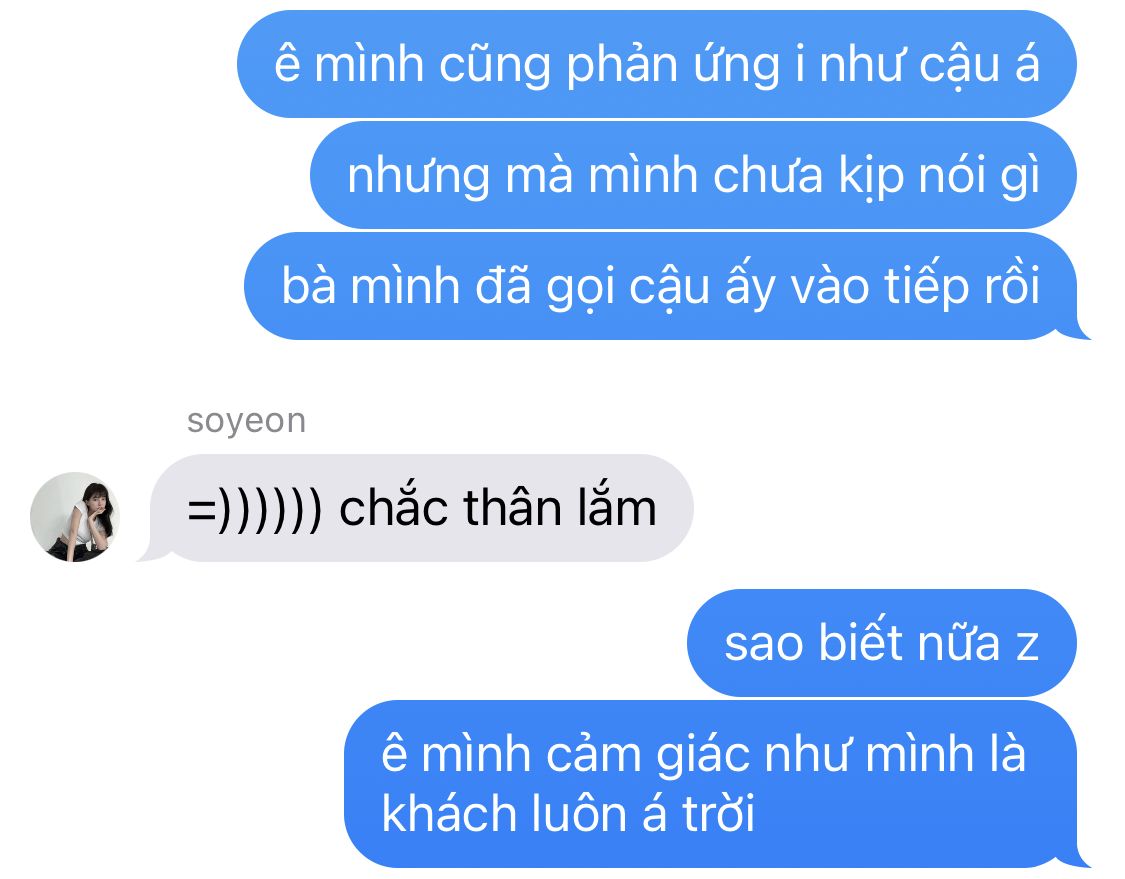The height and width of the screenshot is (879, 1125).
Task: Select the gray message 'chắc thân lắm'
Action: [x=422, y=508]
